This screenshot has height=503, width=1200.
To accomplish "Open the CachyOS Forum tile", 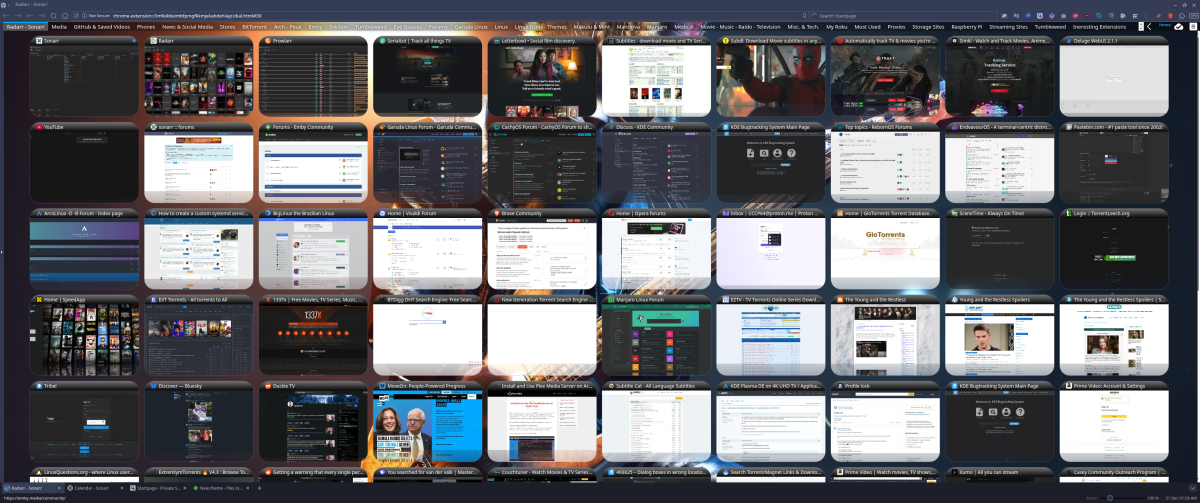I will 541,162.
